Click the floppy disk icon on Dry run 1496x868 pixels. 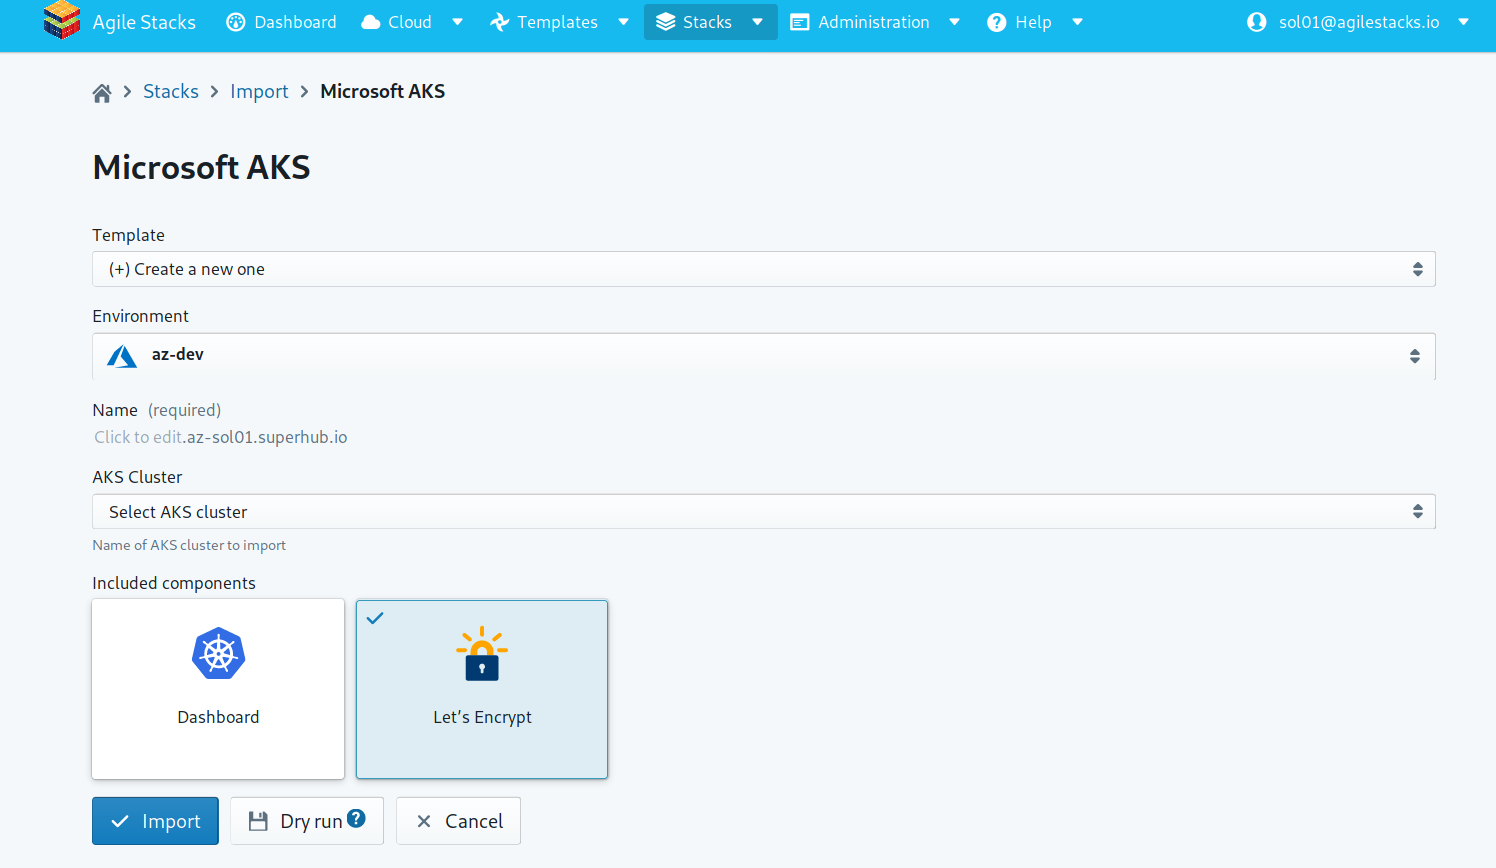(x=258, y=821)
